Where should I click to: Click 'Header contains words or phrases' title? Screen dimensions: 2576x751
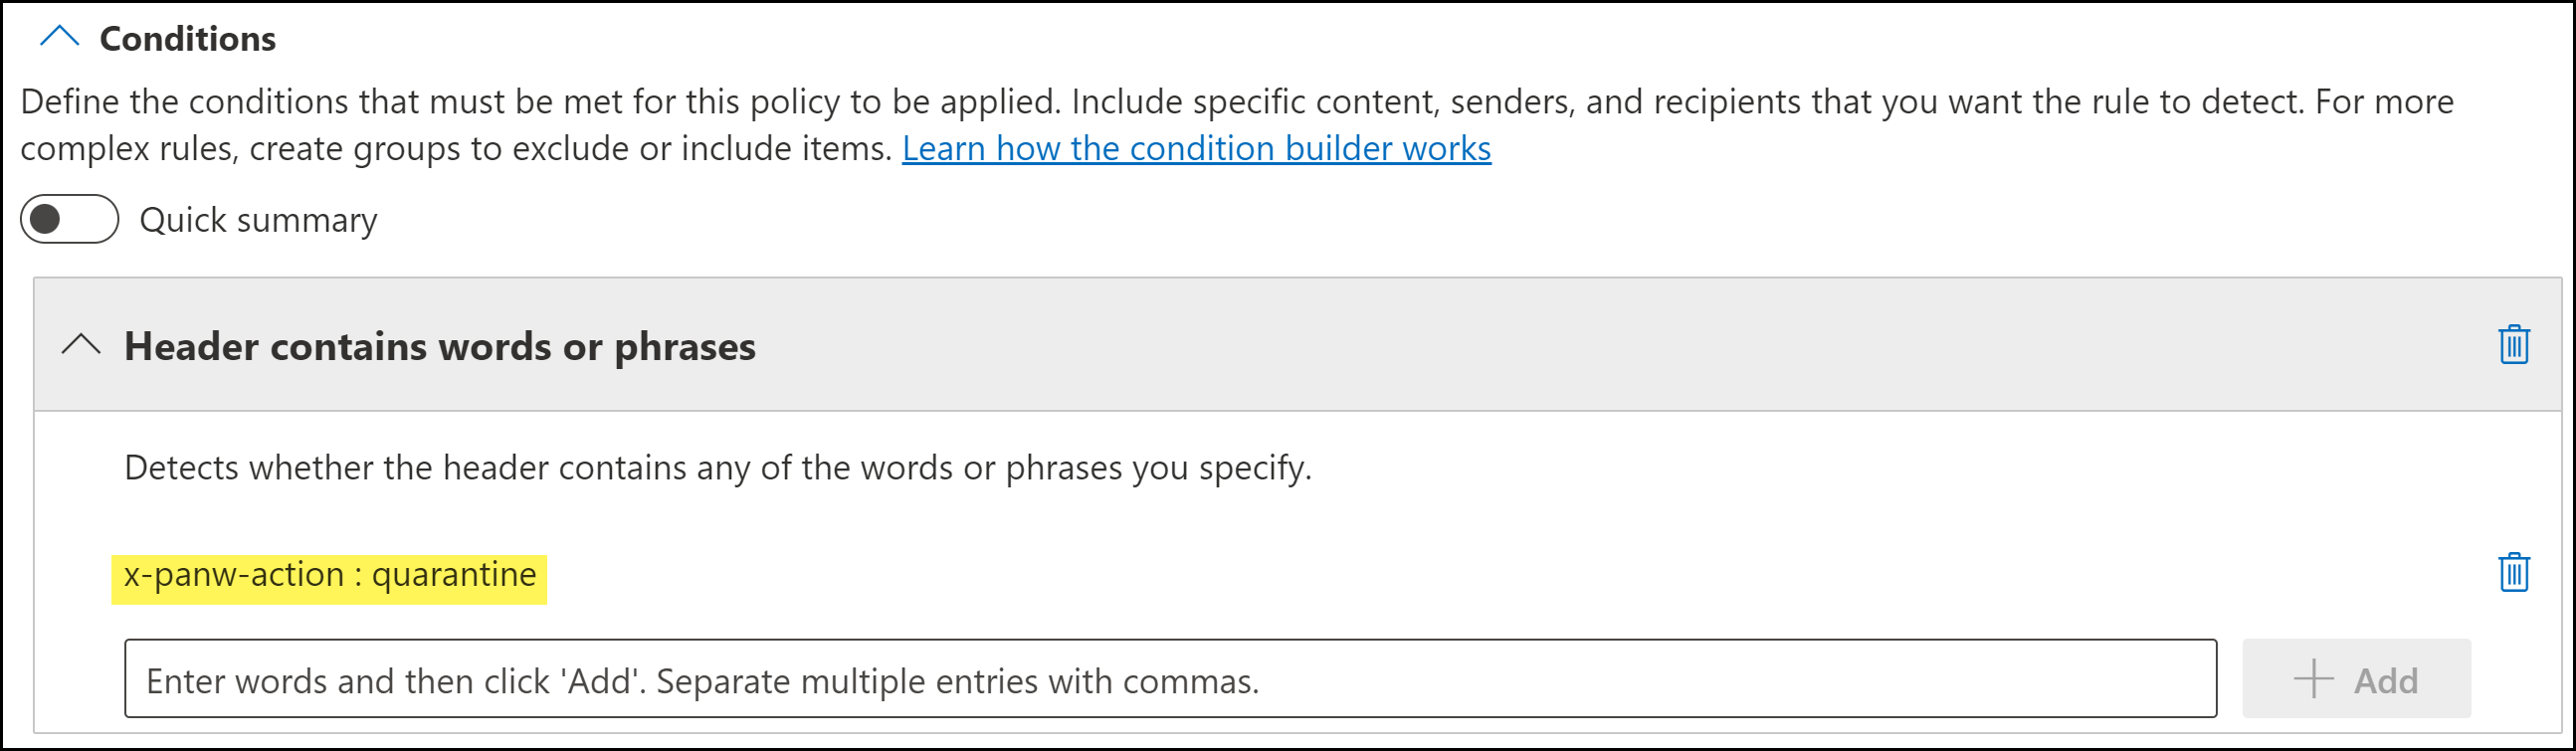[x=440, y=347]
